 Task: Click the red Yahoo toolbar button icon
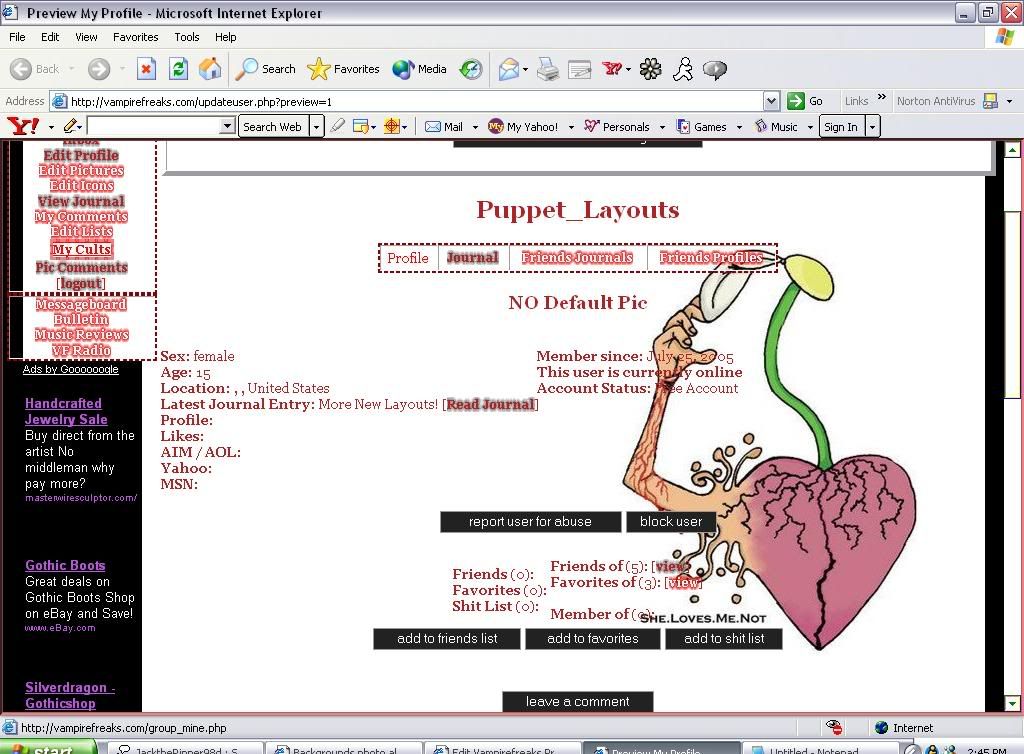pos(612,69)
